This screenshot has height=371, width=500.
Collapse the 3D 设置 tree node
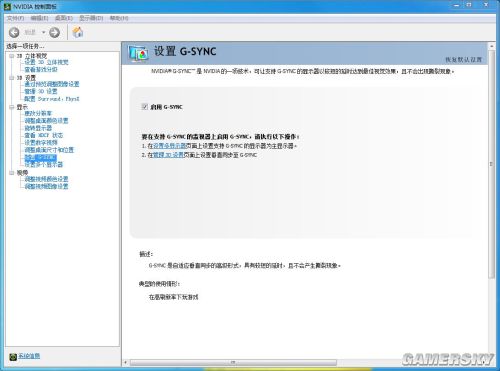pyautogui.click(x=12, y=78)
